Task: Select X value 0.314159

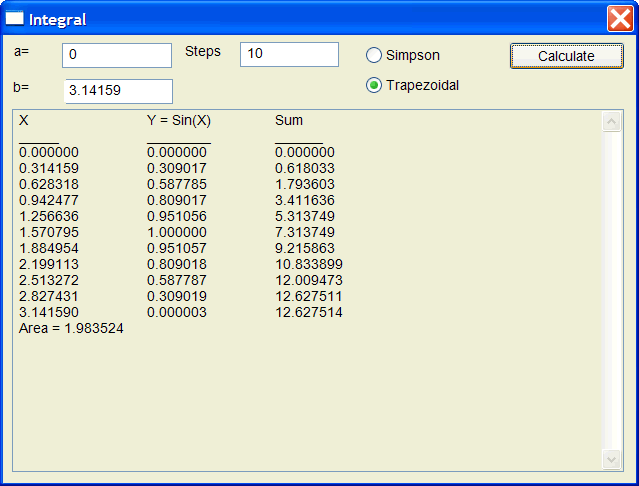Action: 49,168
